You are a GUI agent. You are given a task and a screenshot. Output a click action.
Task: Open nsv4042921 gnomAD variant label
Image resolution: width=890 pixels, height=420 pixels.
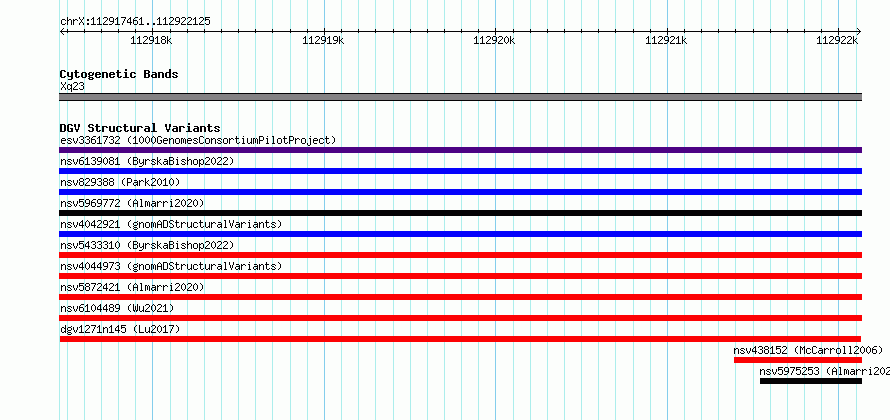tap(171, 224)
